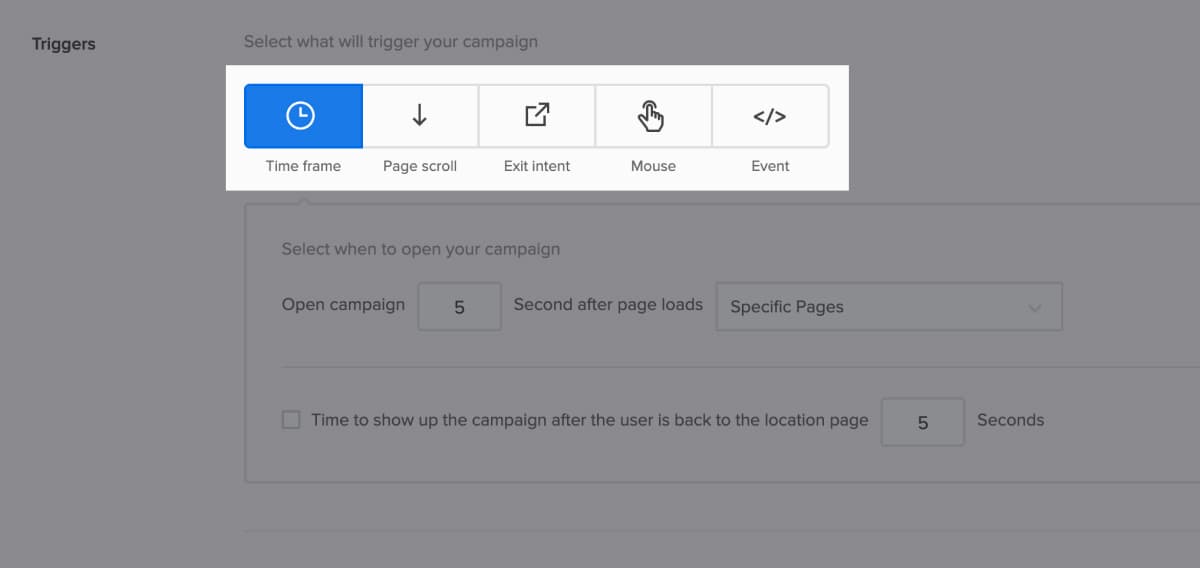Click the Page scroll label

pyautogui.click(x=420, y=166)
